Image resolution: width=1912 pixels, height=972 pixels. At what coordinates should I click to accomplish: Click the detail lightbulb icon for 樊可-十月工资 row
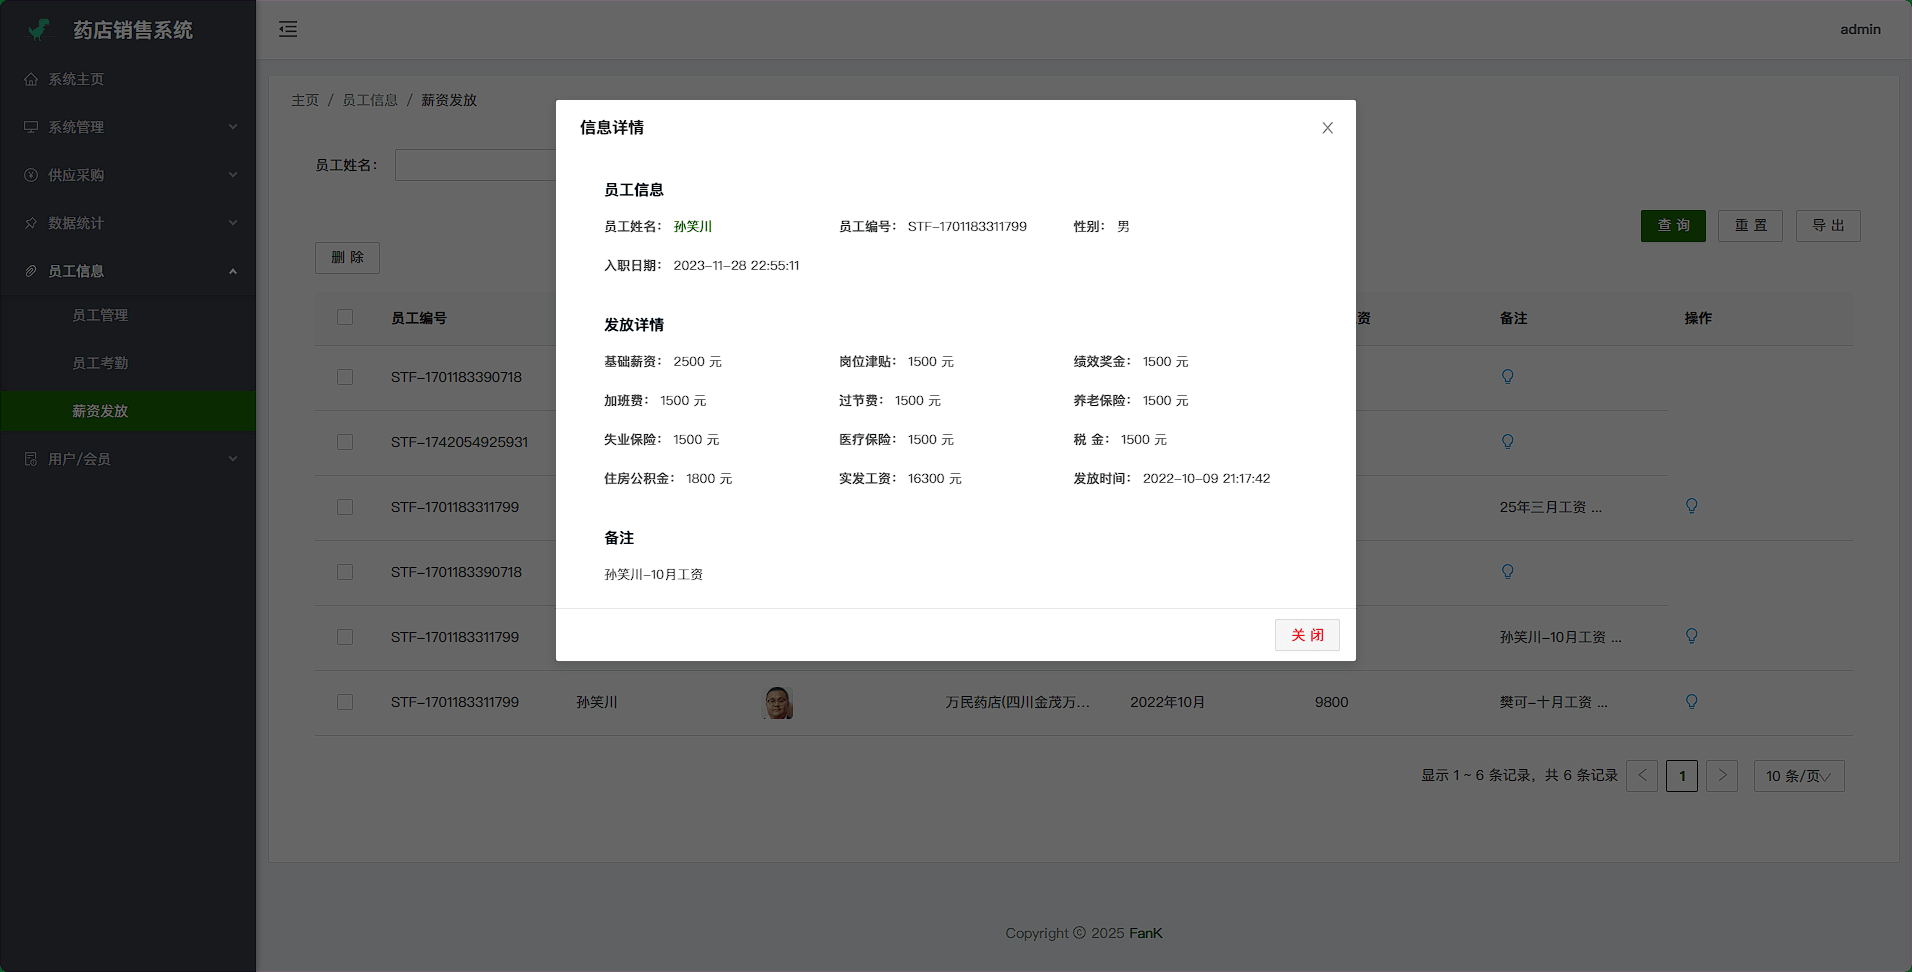click(1691, 702)
